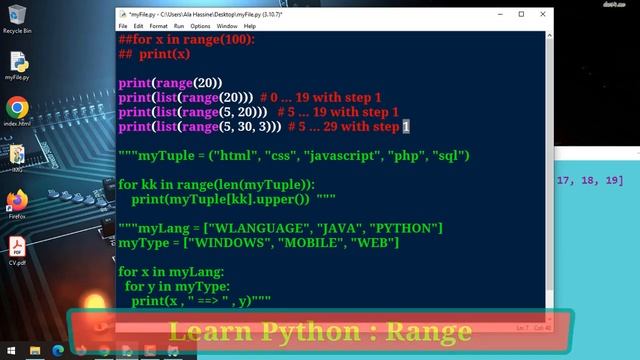The height and width of the screenshot is (360, 640).
Task: Click the highlighted '1' at comment end
Action: point(406,127)
